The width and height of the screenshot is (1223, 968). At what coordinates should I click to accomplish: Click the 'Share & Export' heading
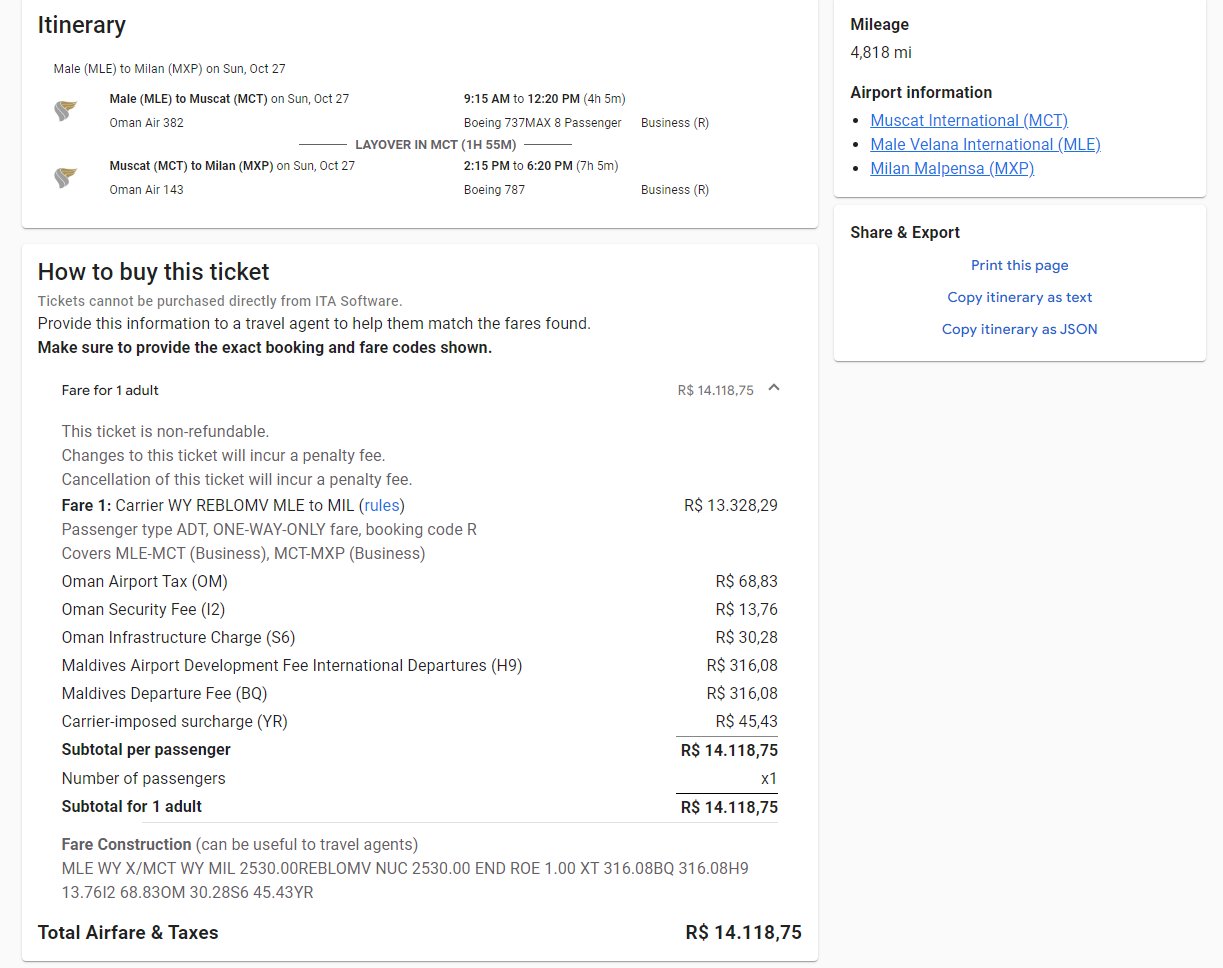pos(905,233)
